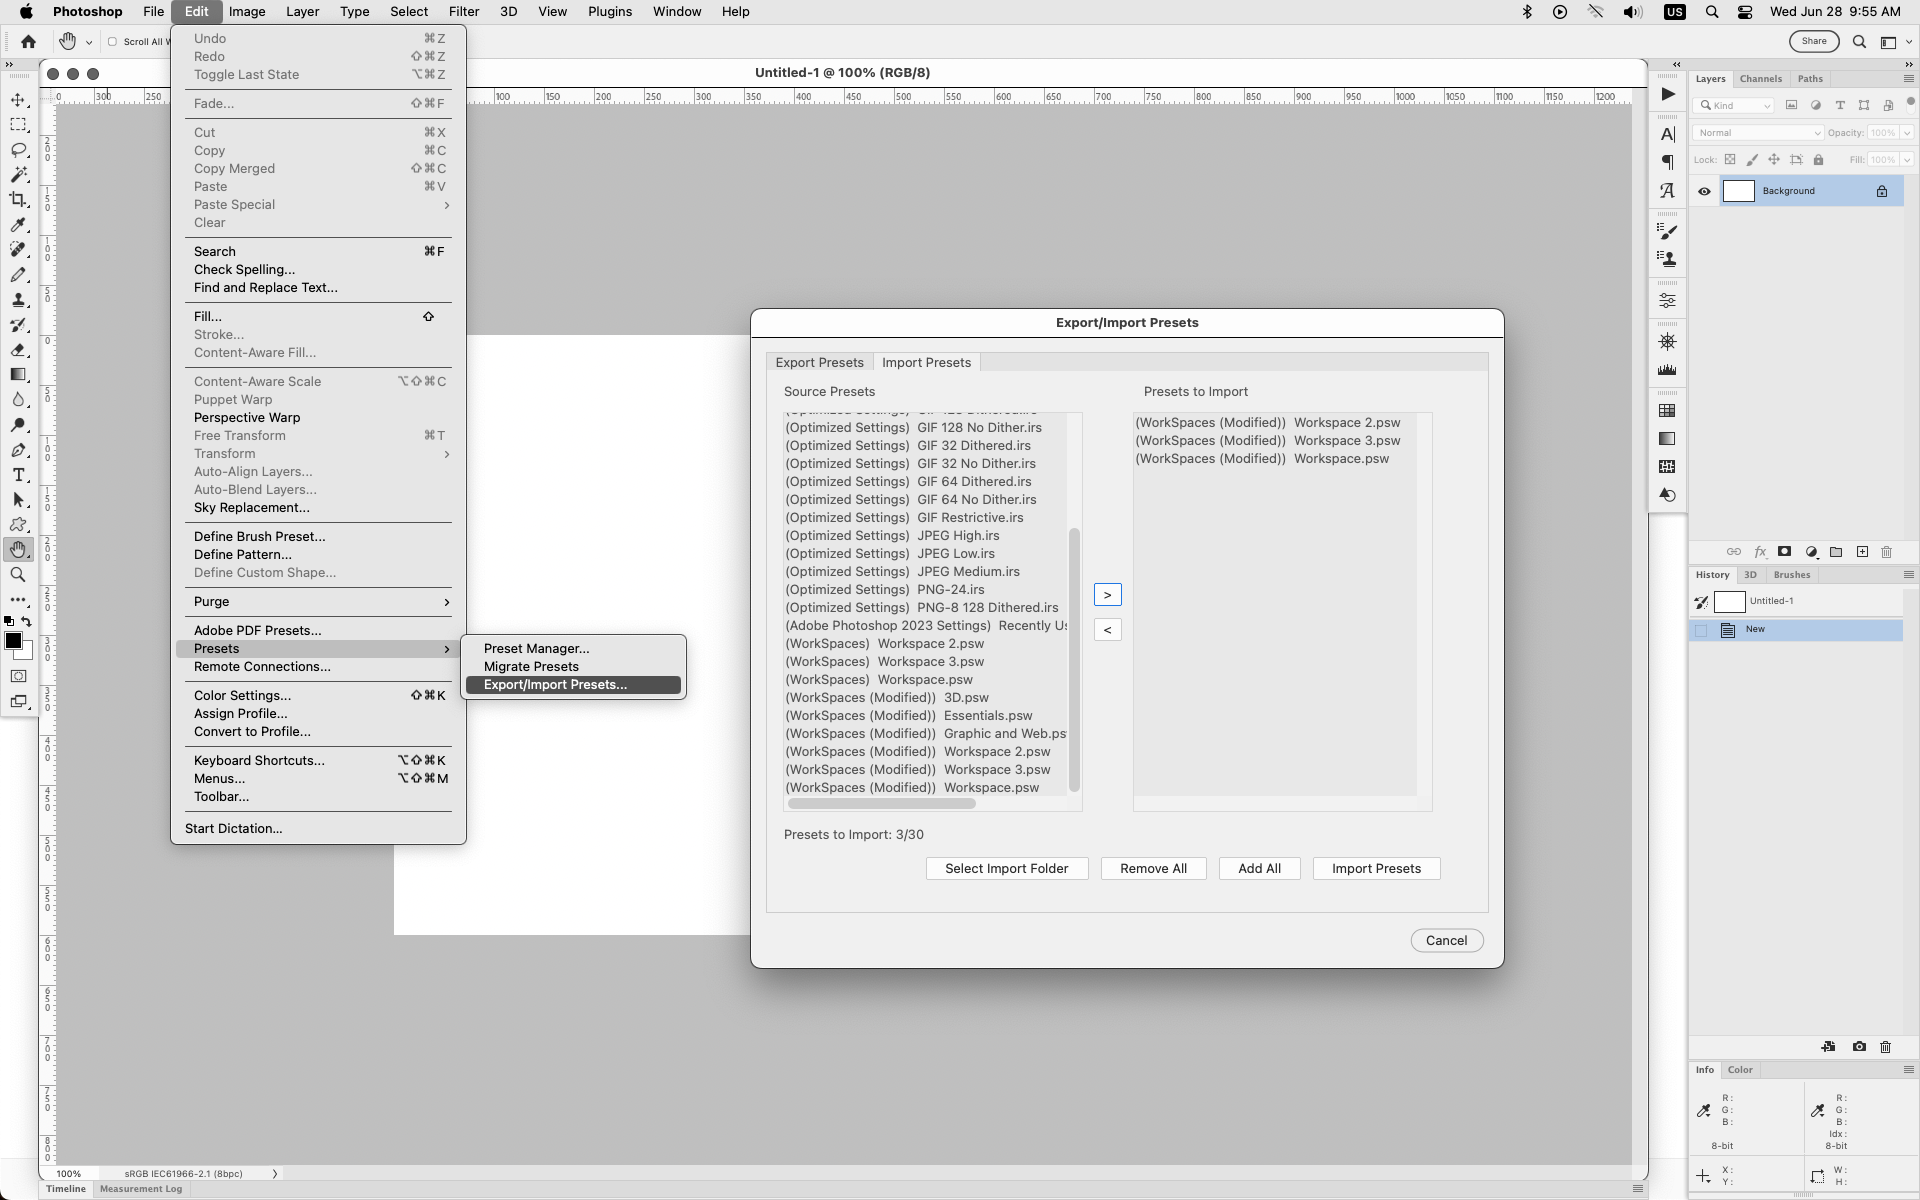Open the Histogram panel
Screen dimensions: 1920x1200
point(1667,371)
